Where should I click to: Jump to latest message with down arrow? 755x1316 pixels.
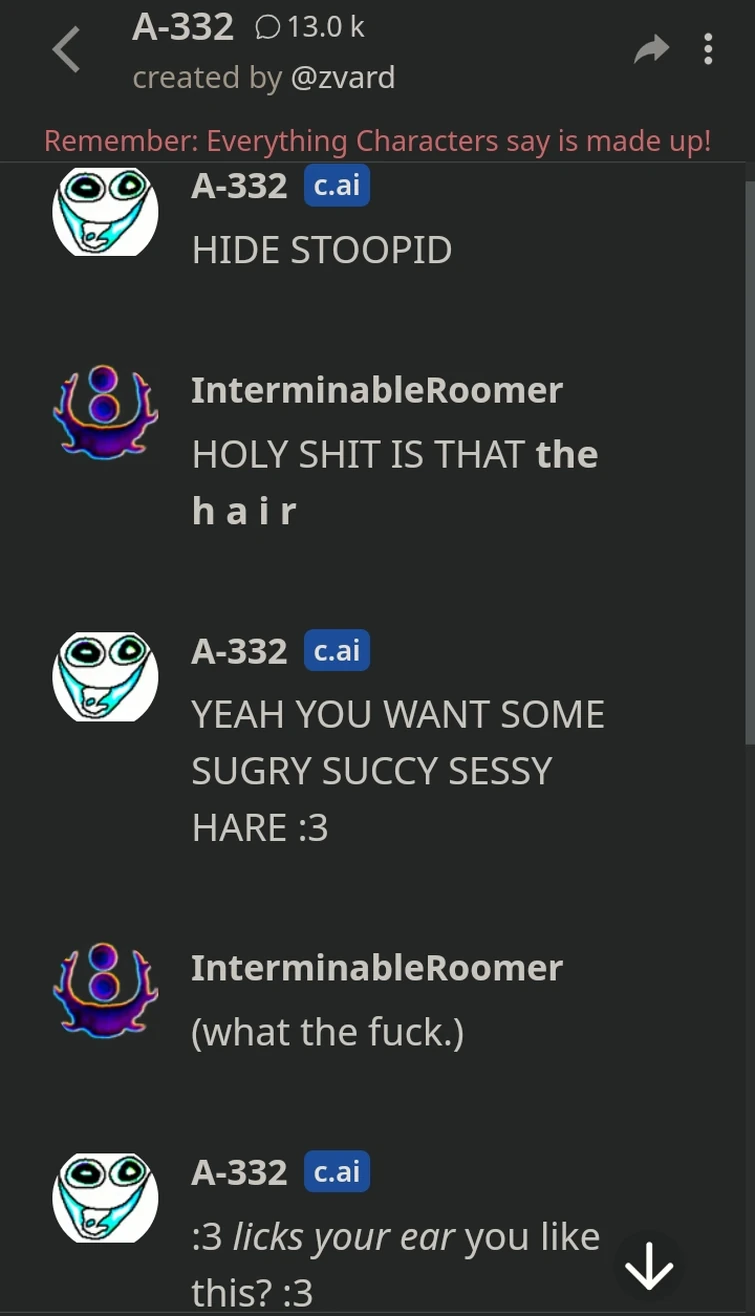[x=649, y=1267]
